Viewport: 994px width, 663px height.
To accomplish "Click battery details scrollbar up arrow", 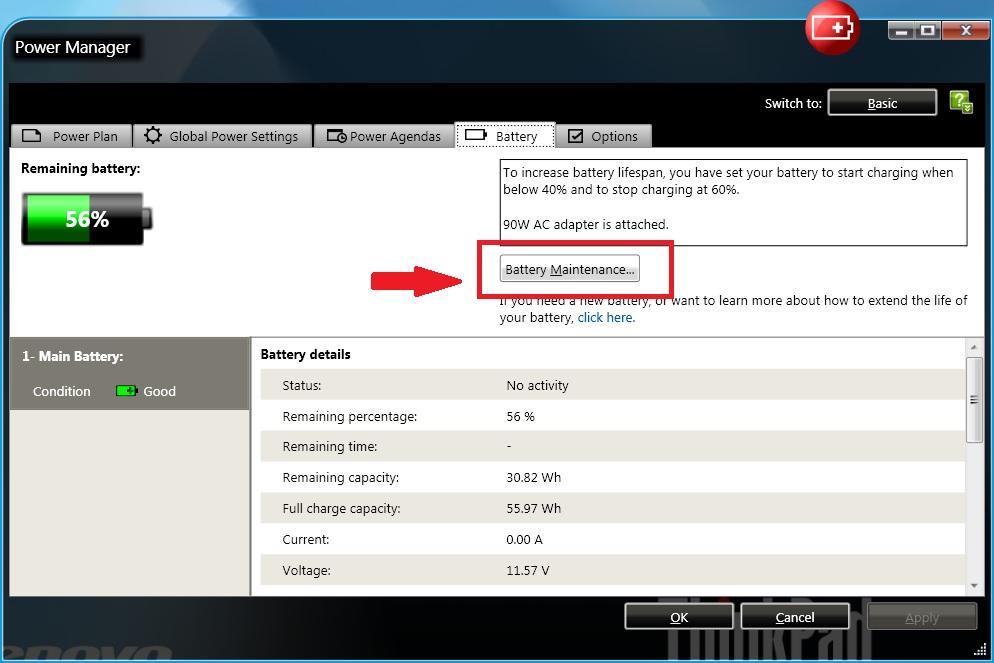I will tap(974, 348).
